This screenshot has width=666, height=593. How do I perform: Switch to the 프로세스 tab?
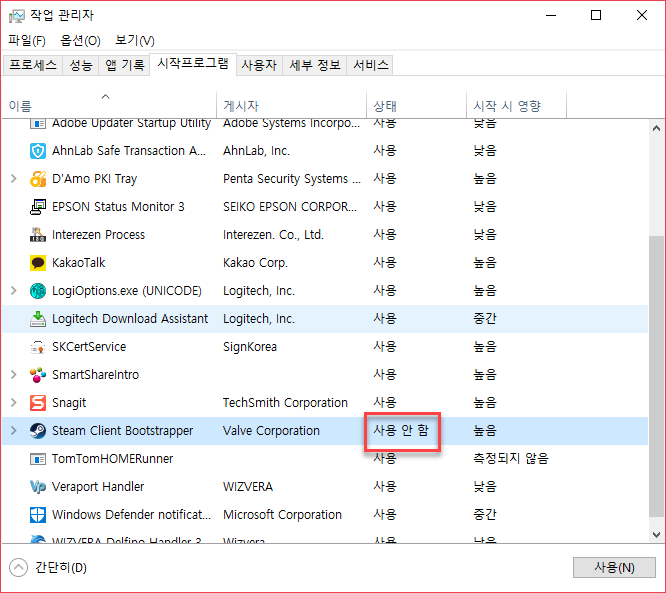pos(33,65)
